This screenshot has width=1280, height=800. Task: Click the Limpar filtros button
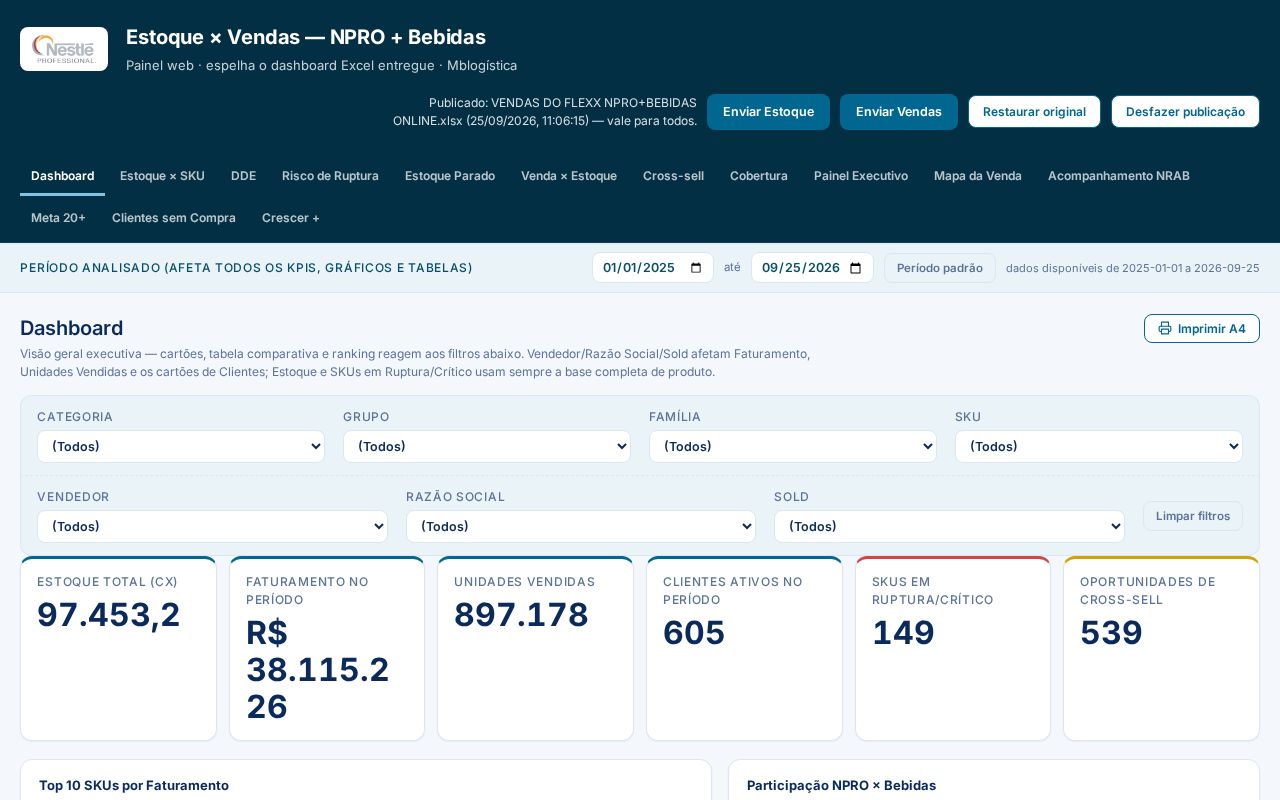[x=1193, y=516]
